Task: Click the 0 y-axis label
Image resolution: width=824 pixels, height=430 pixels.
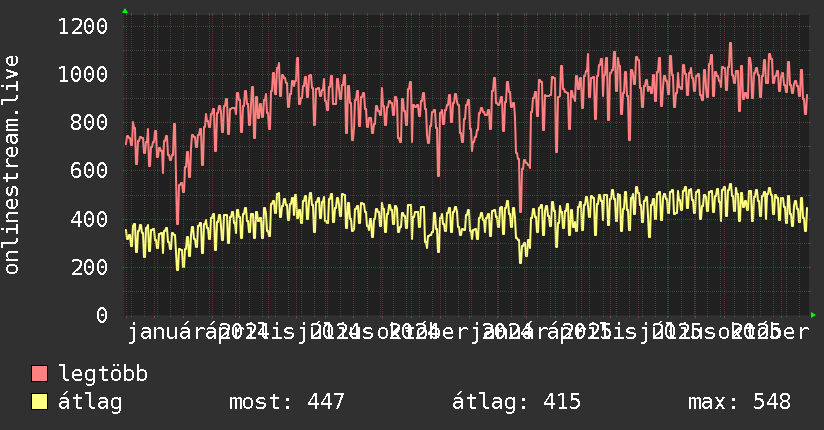Action: pos(102,315)
